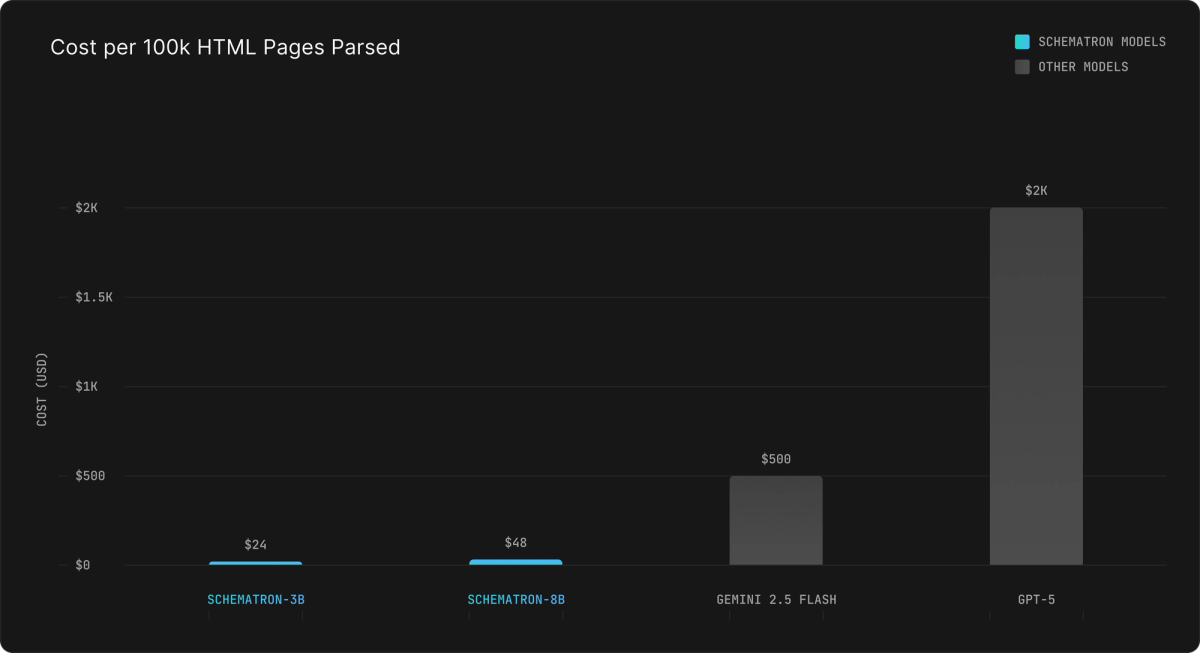Expand details for the GEMINI 2.5 FLASH entry

point(776,599)
